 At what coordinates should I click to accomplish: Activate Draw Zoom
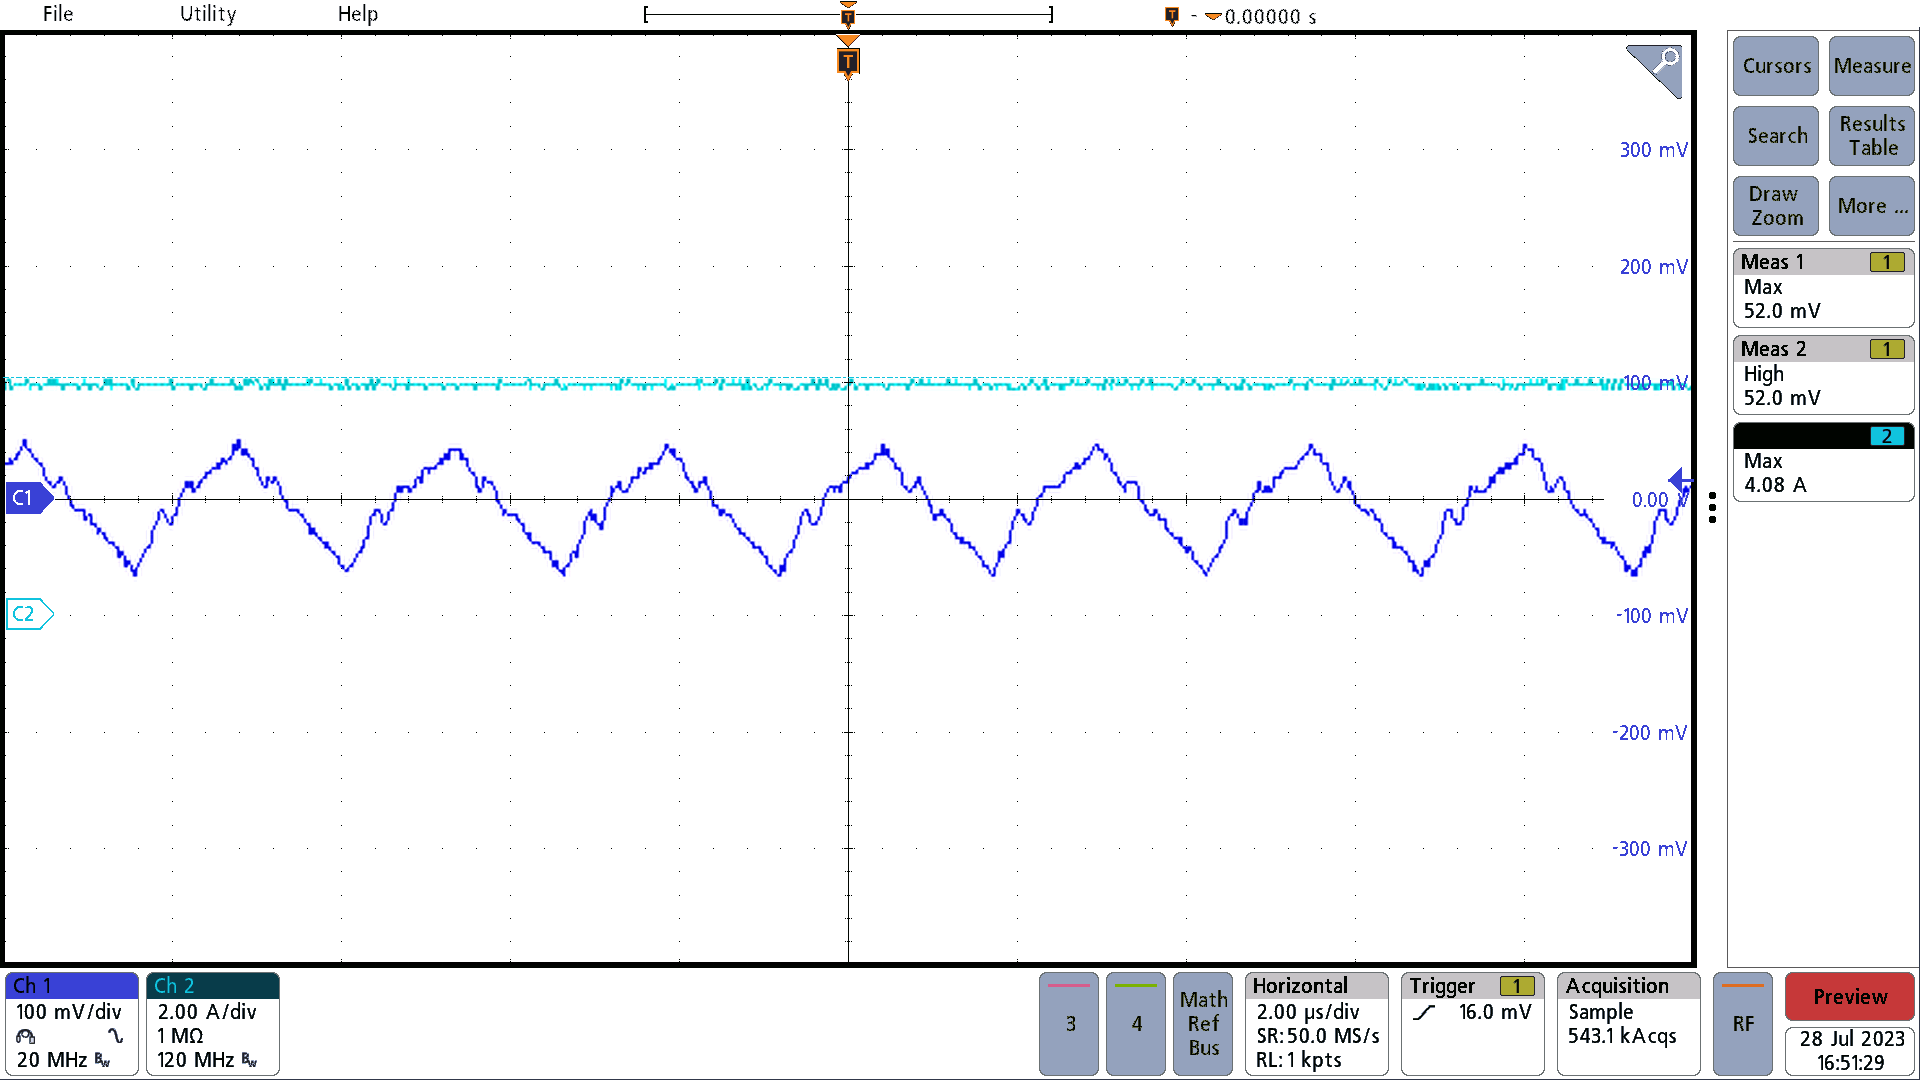pos(1776,206)
